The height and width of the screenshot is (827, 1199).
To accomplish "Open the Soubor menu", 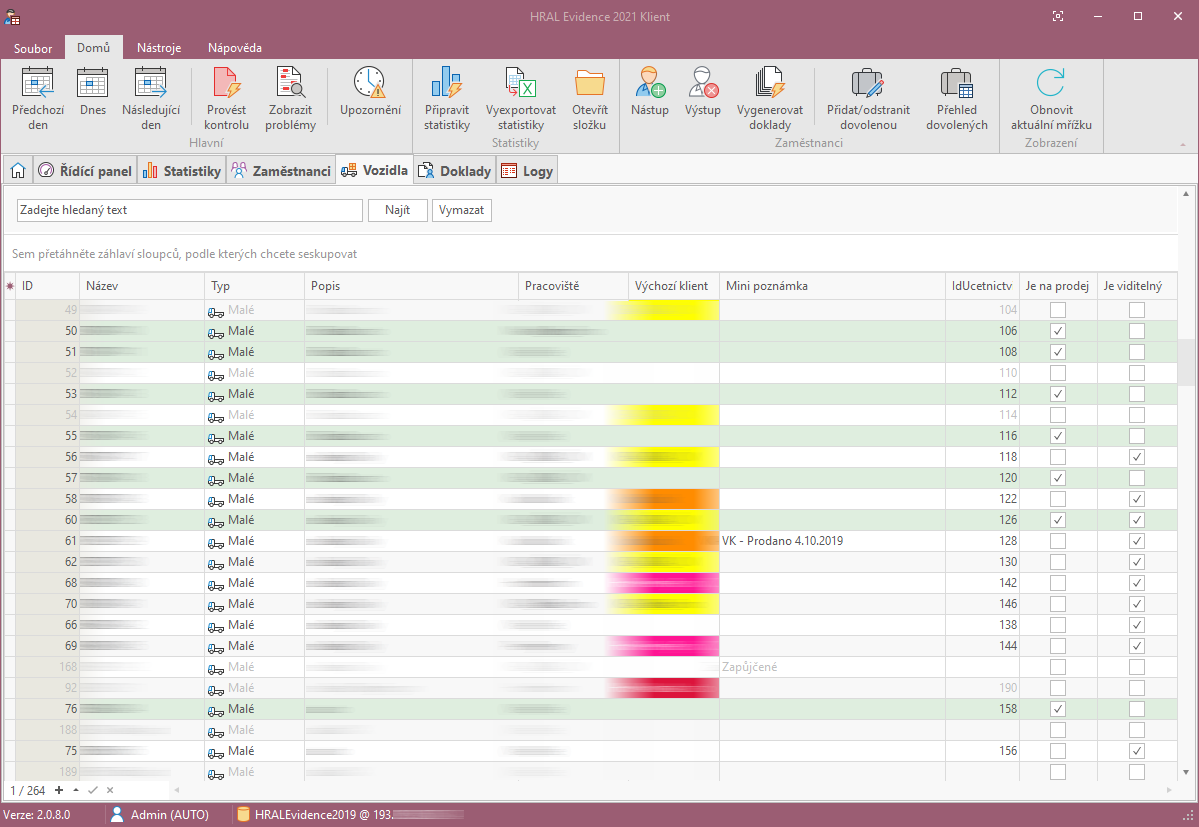I will (x=33, y=48).
